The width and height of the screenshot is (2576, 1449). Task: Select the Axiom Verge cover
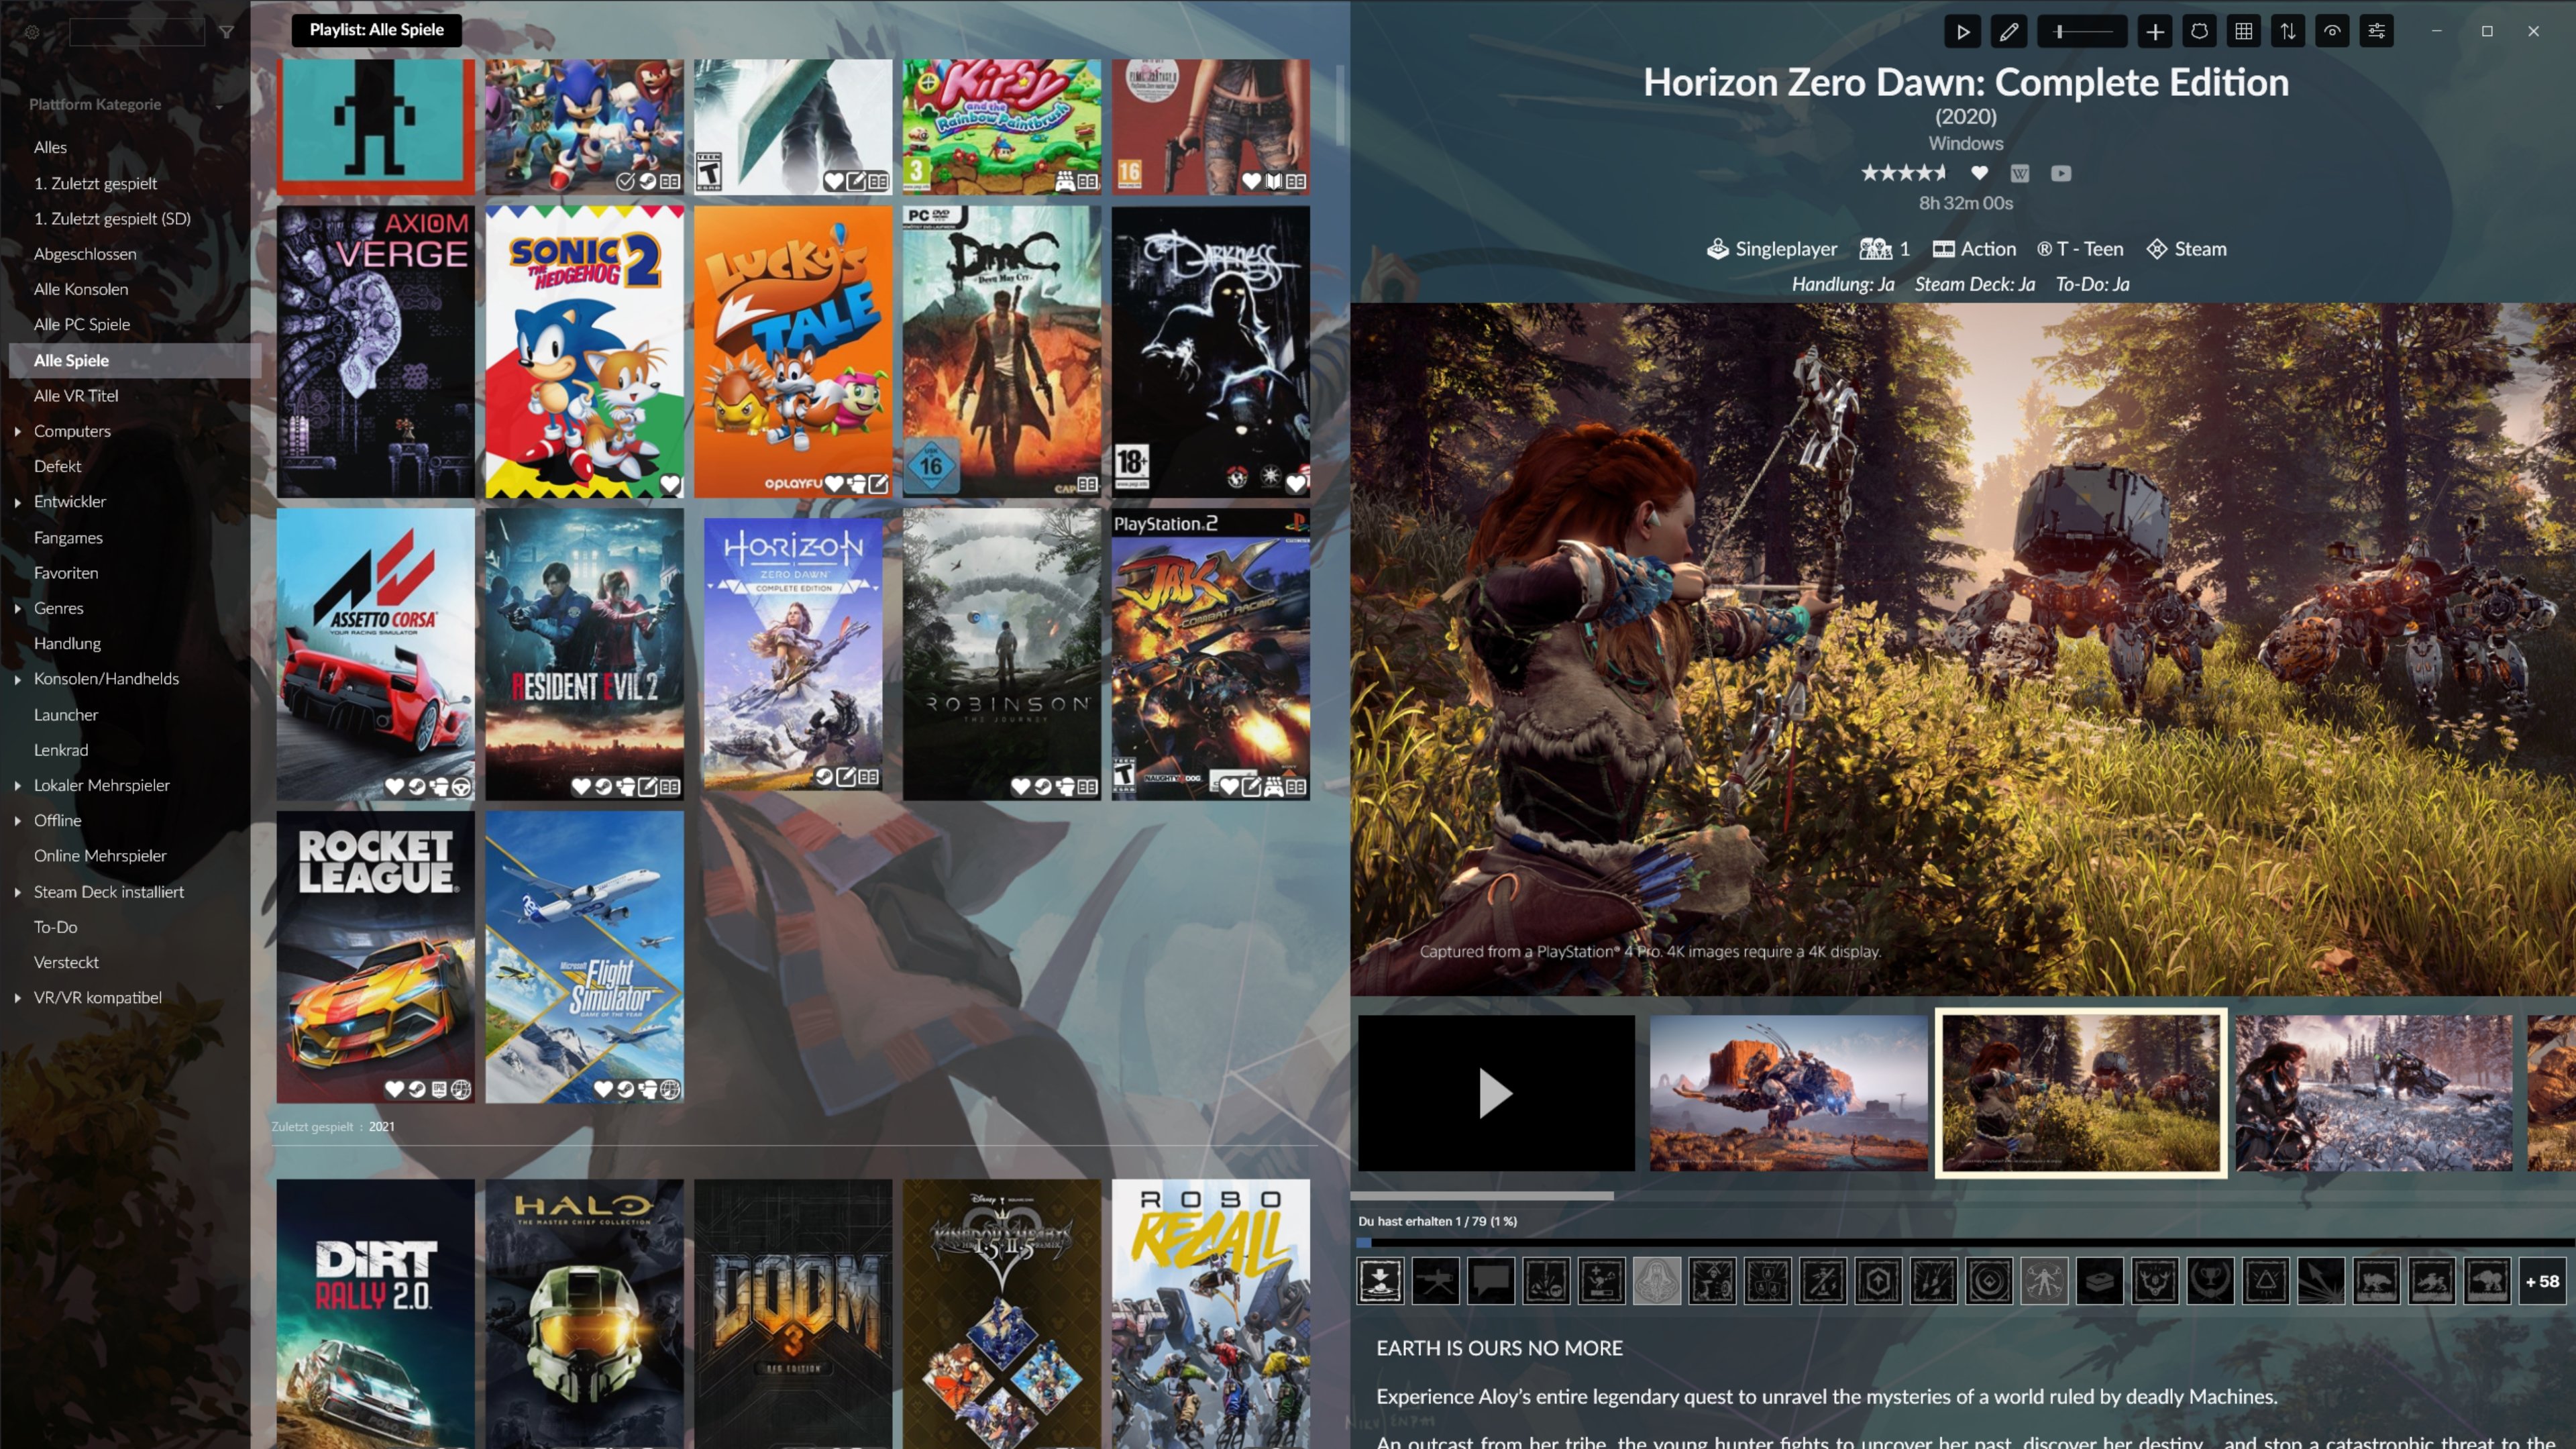[376, 352]
